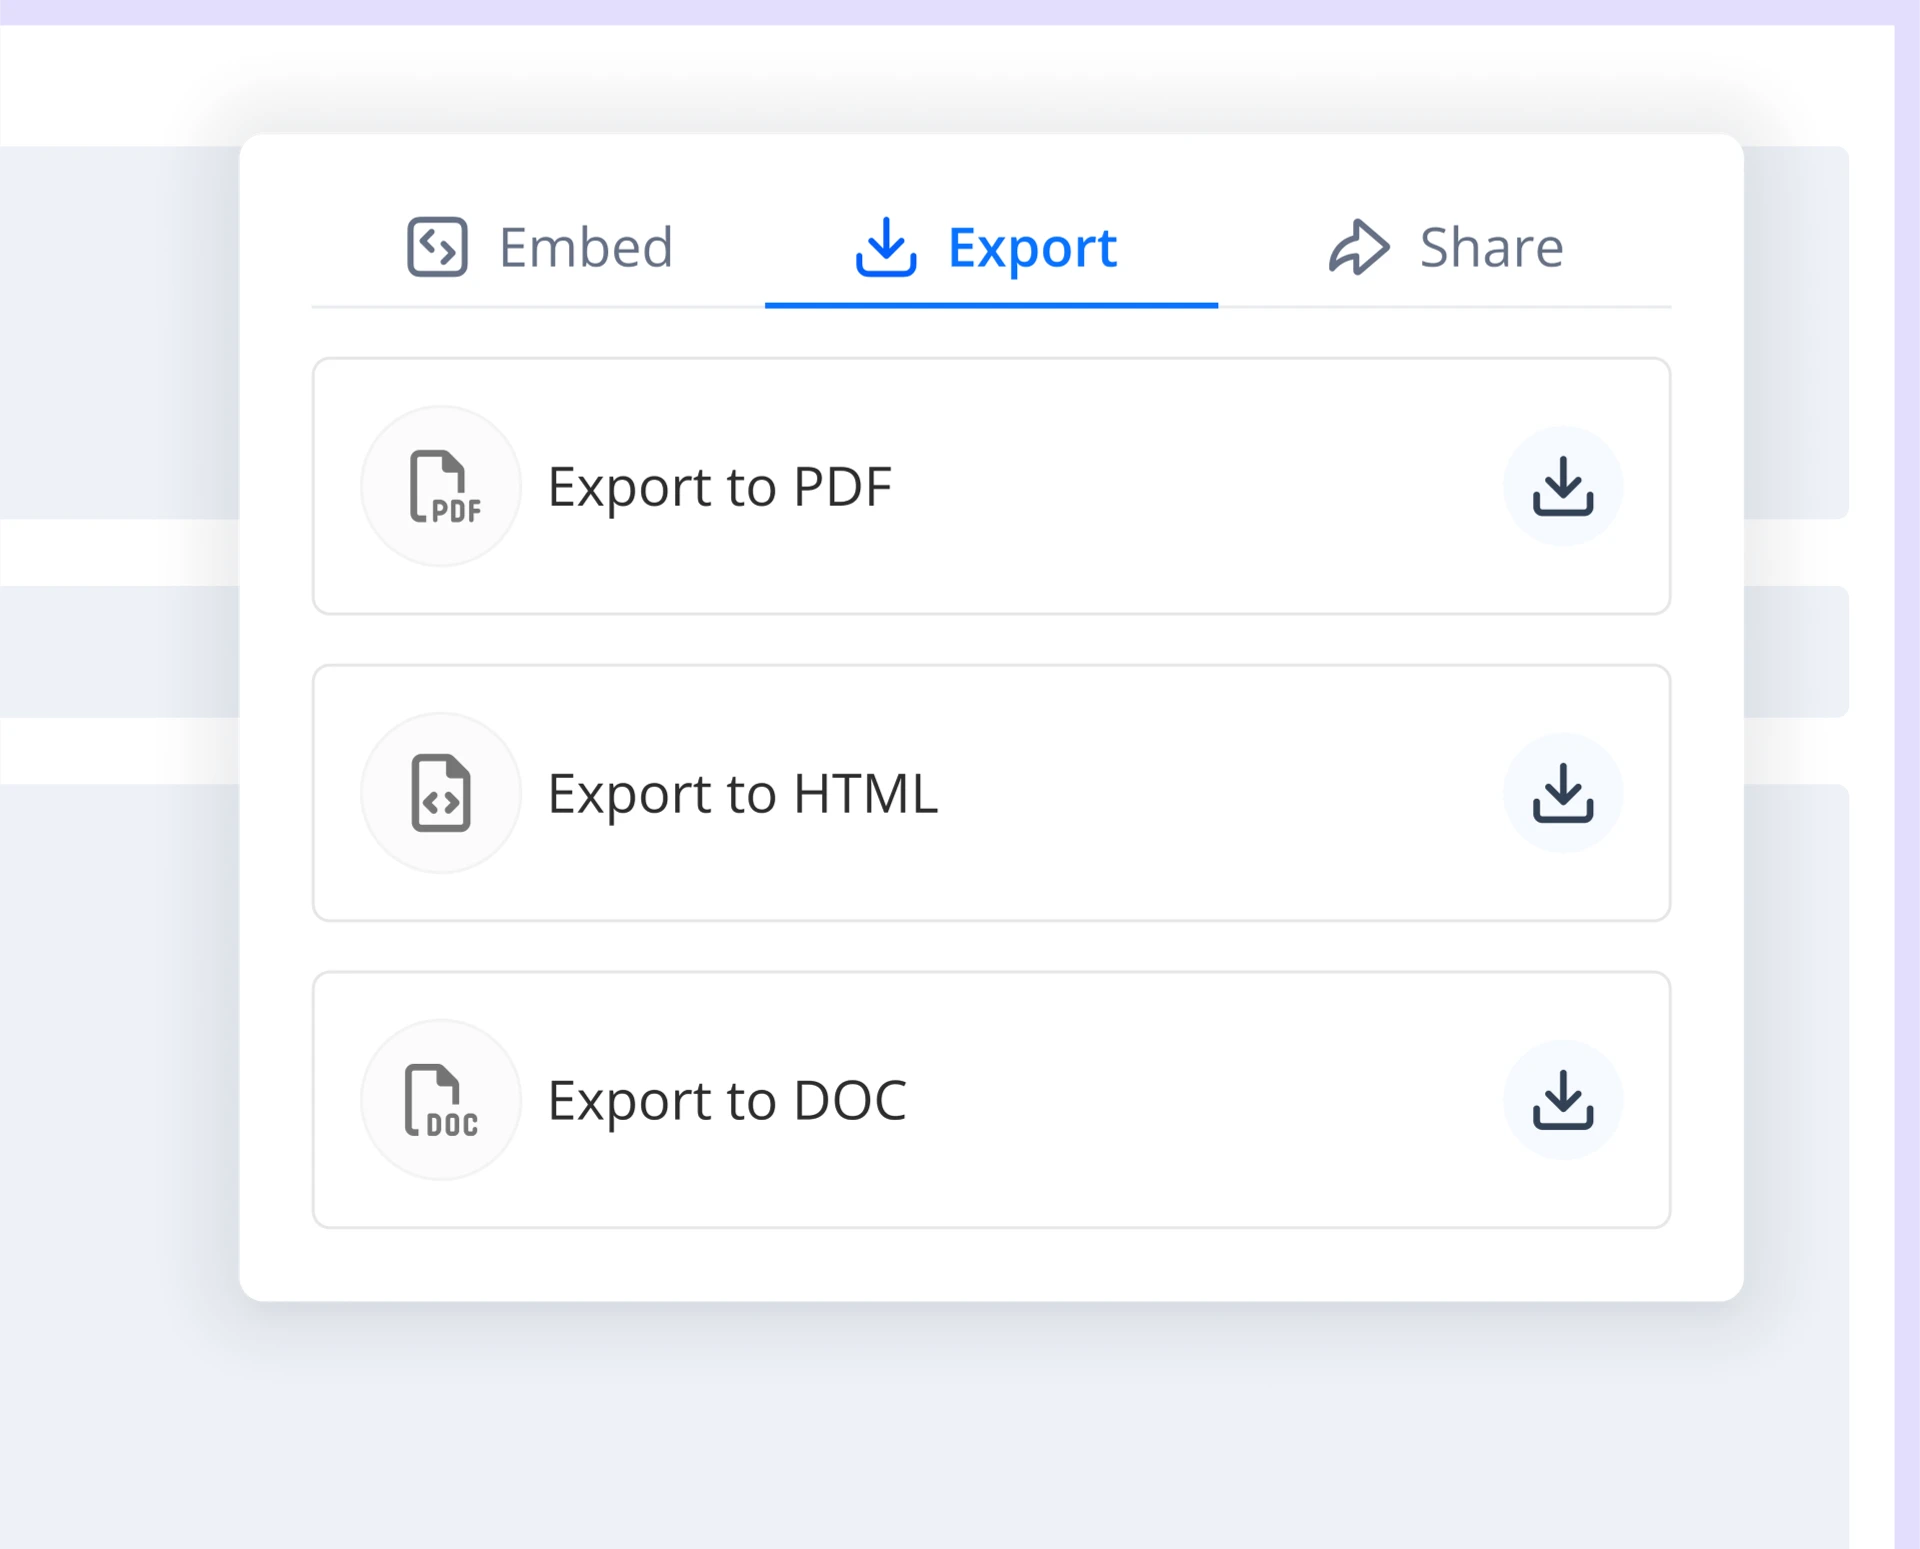Viewport: 1920px width, 1549px height.
Task: Click the Export to PDF label text
Action: click(720, 487)
